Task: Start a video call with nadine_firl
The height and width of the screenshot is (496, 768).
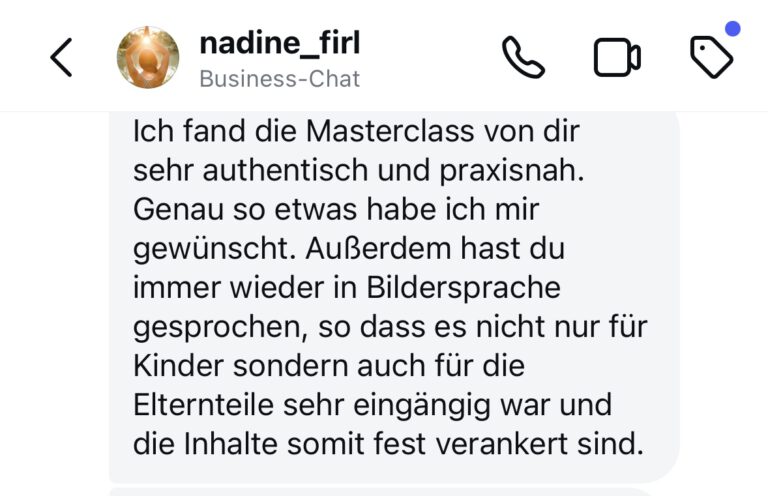Action: [617, 58]
